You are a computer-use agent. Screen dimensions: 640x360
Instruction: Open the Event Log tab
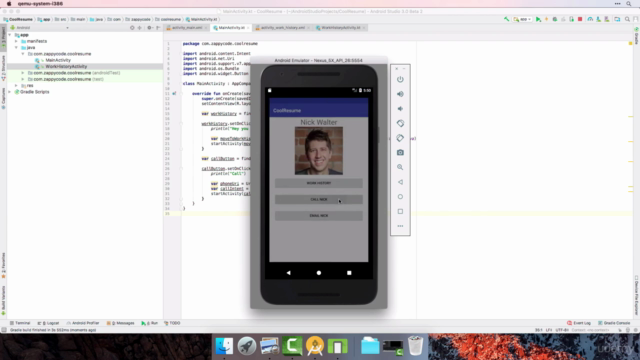click(579, 323)
